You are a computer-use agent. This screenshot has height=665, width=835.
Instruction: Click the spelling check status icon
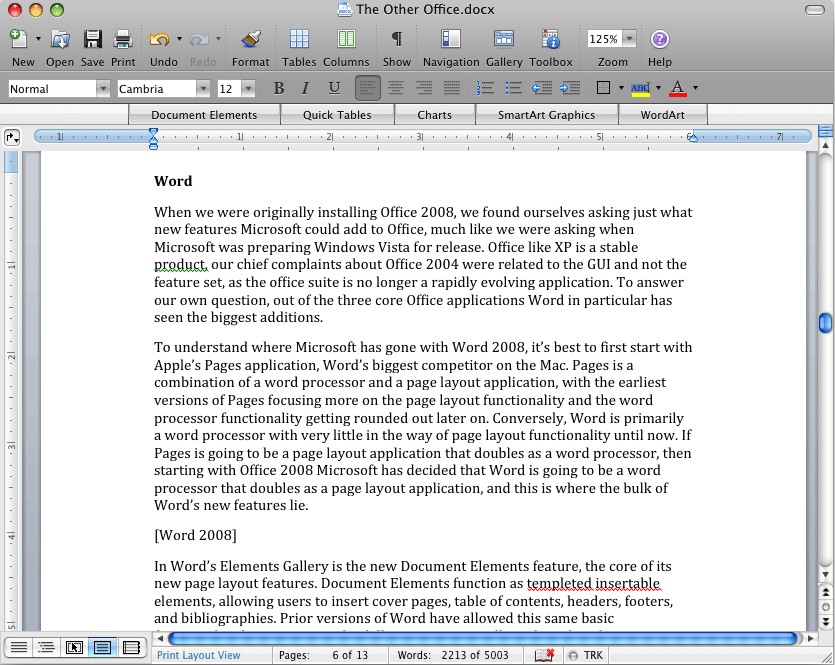(x=544, y=655)
